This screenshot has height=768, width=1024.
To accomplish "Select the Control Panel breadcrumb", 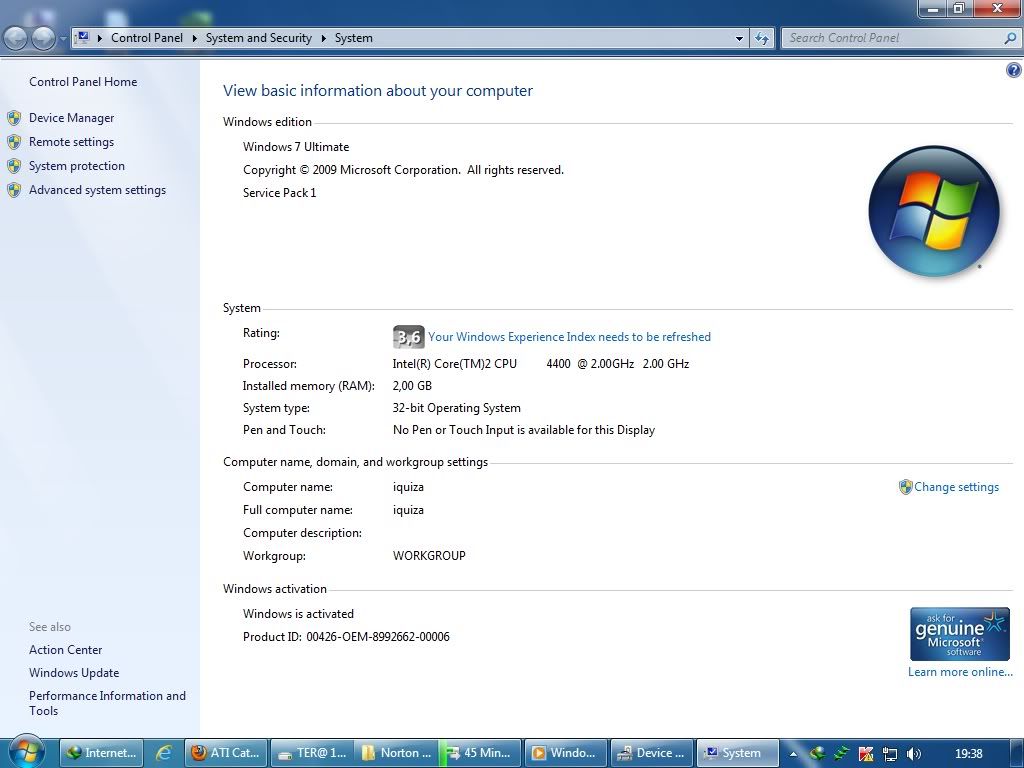I will pyautogui.click(x=147, y=38).
